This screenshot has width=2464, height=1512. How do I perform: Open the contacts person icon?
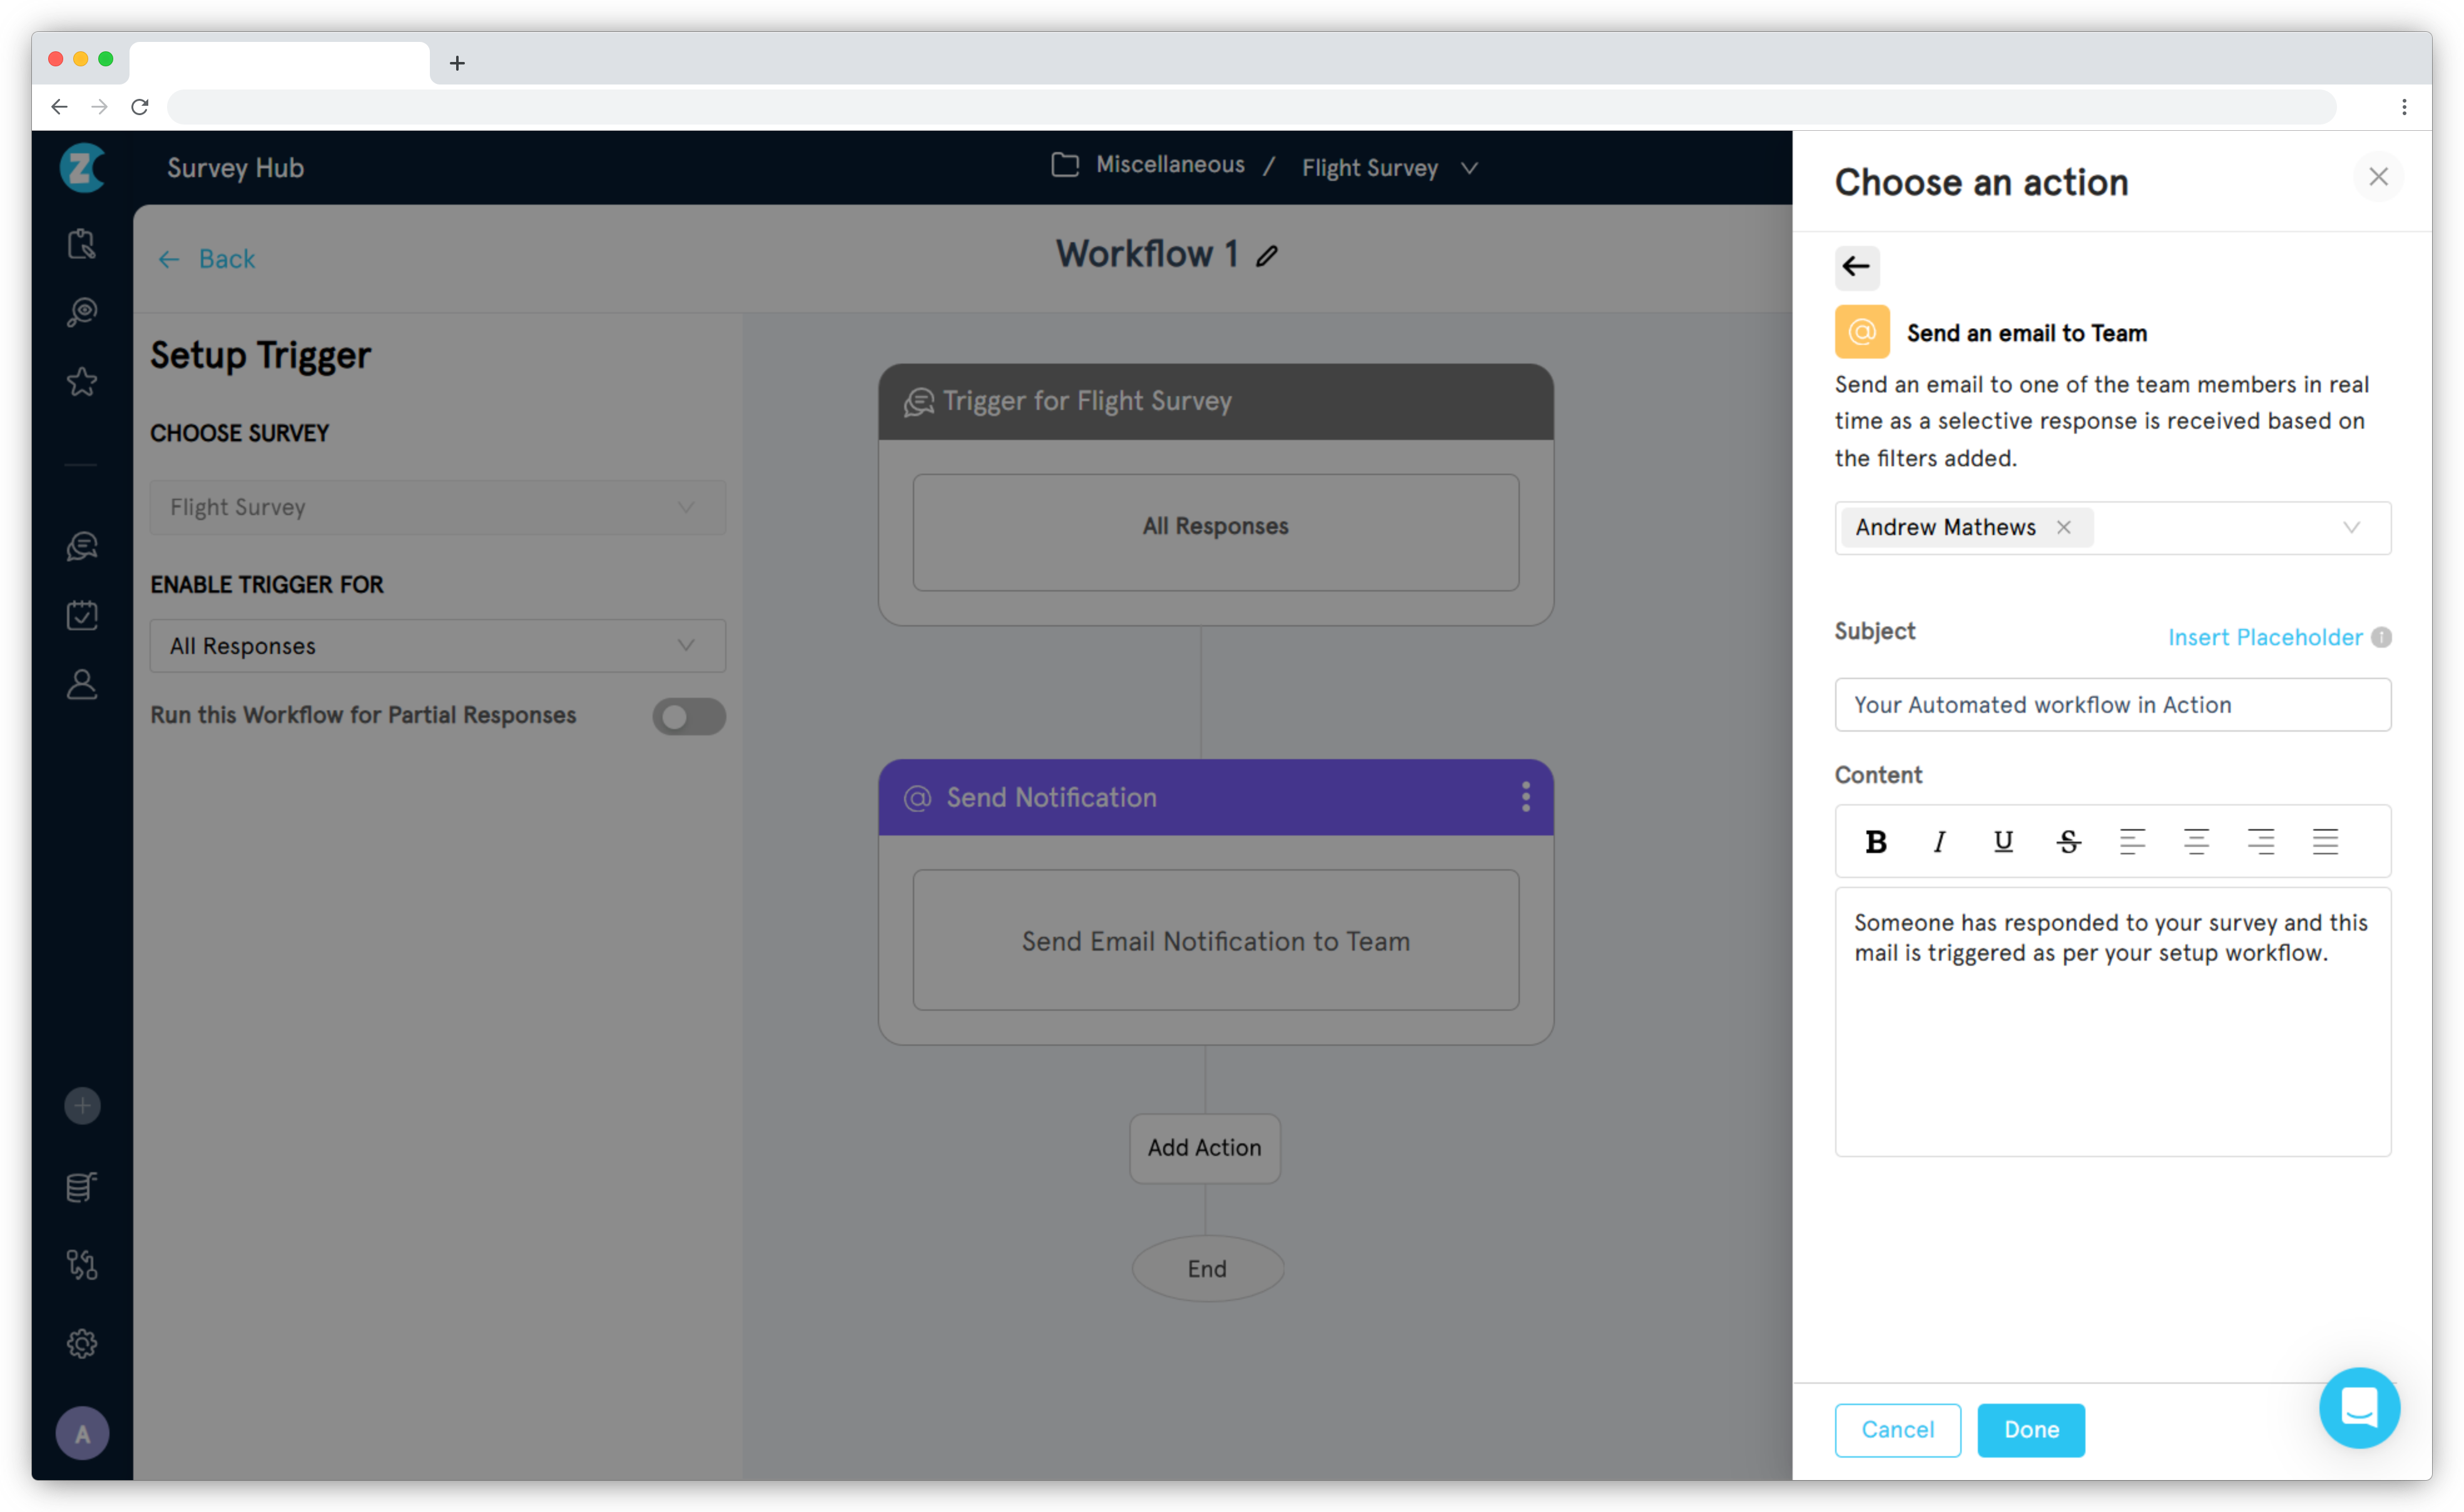click(x=82, y=684)
